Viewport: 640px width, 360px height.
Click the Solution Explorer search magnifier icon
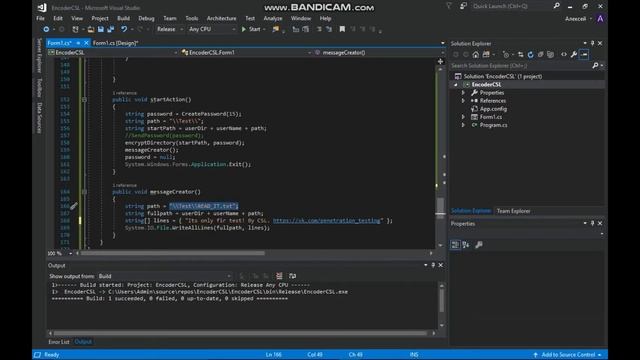(x=595, y=65)
